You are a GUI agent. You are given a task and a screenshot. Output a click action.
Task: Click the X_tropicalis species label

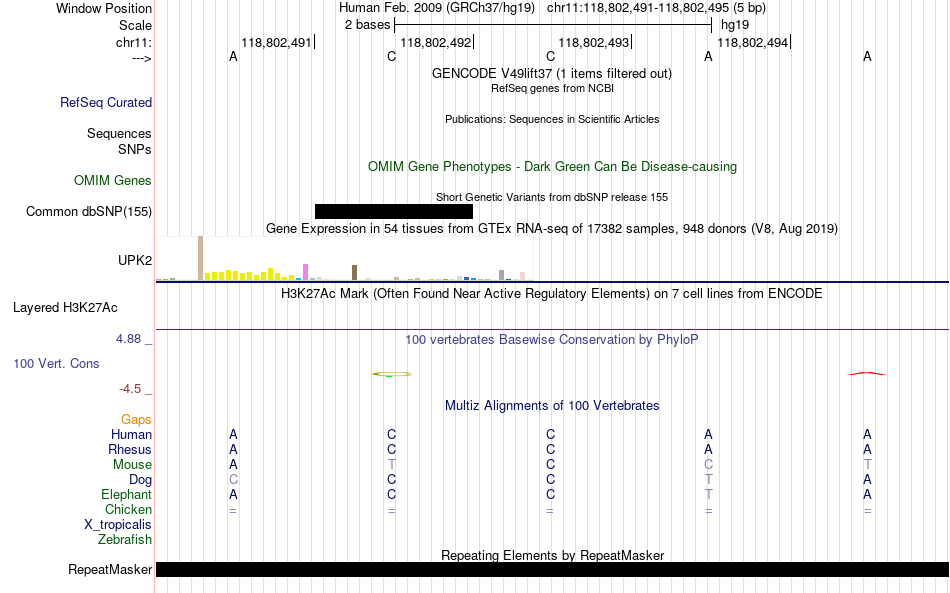point(118,525)
